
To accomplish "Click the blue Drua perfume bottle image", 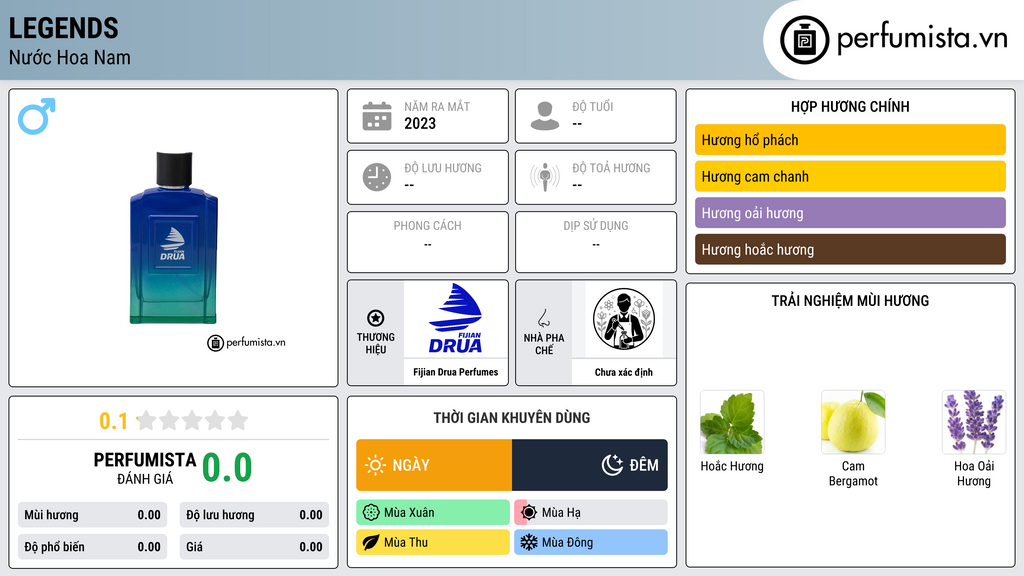I will [174, 238].
